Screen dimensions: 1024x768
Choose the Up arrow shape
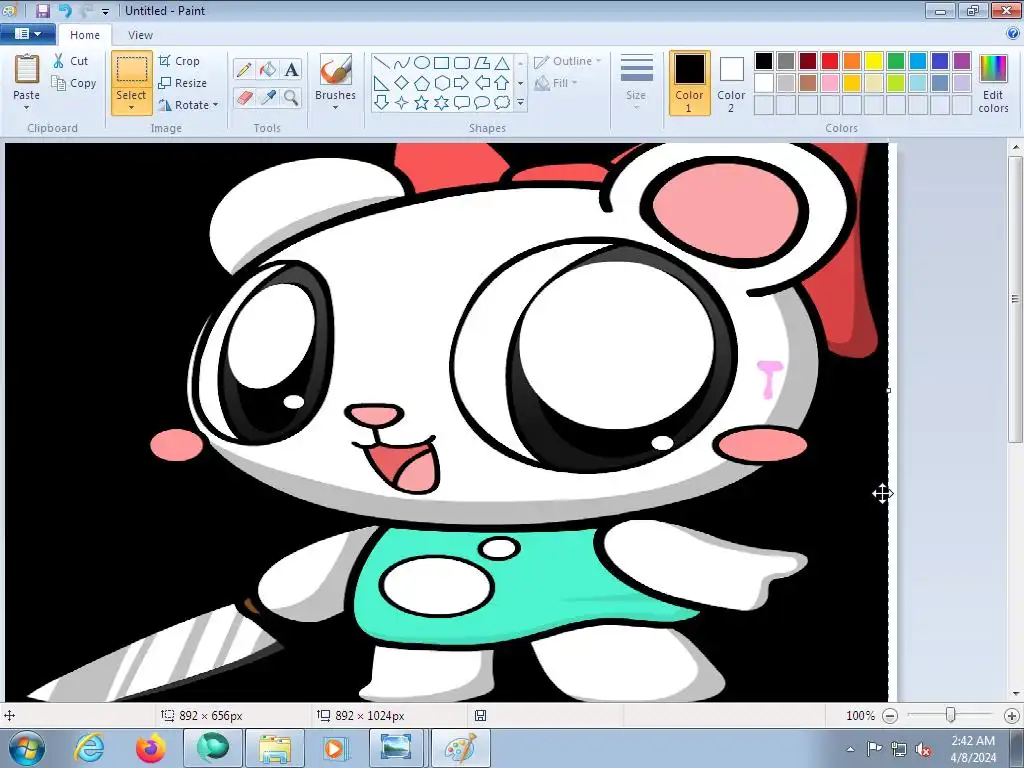(502, 83)
